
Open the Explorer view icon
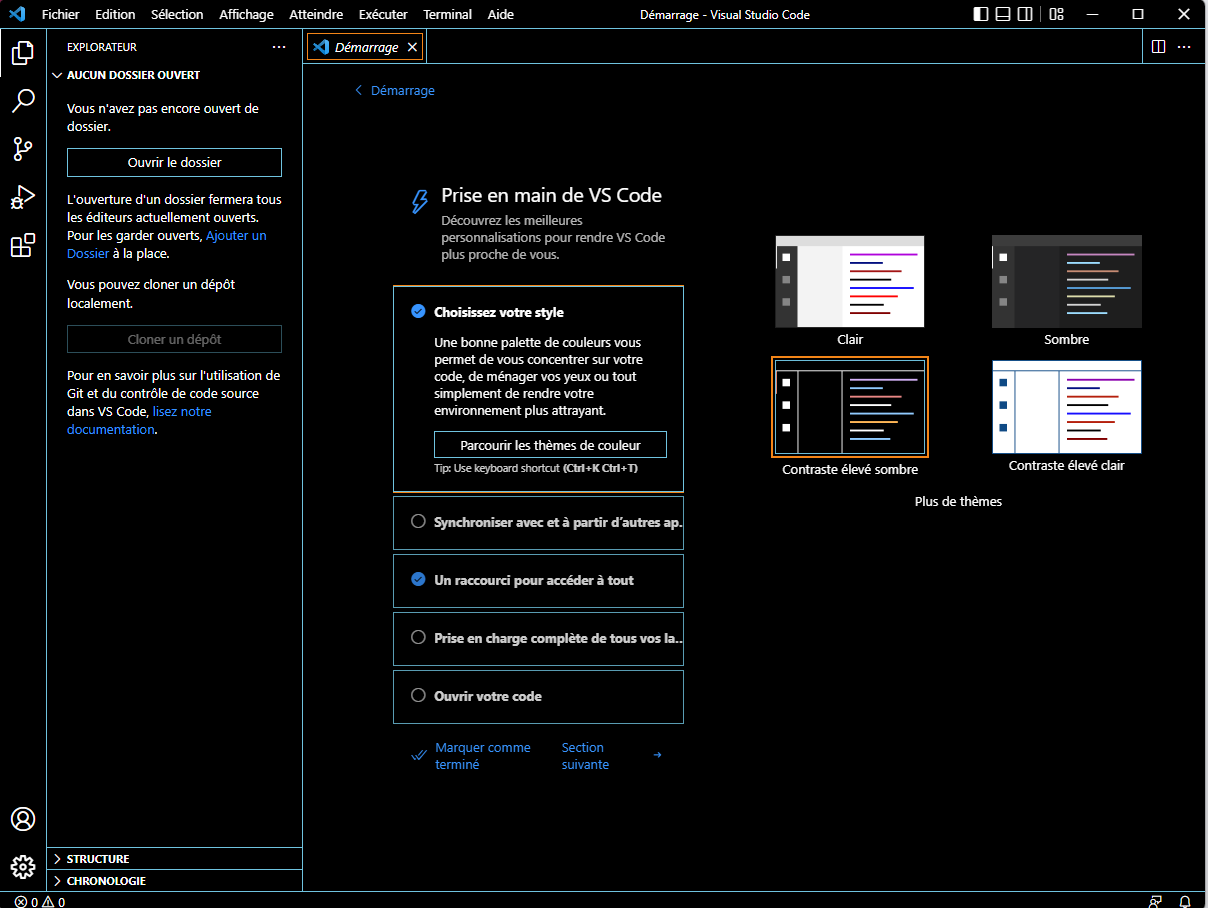tap(22, 53)
